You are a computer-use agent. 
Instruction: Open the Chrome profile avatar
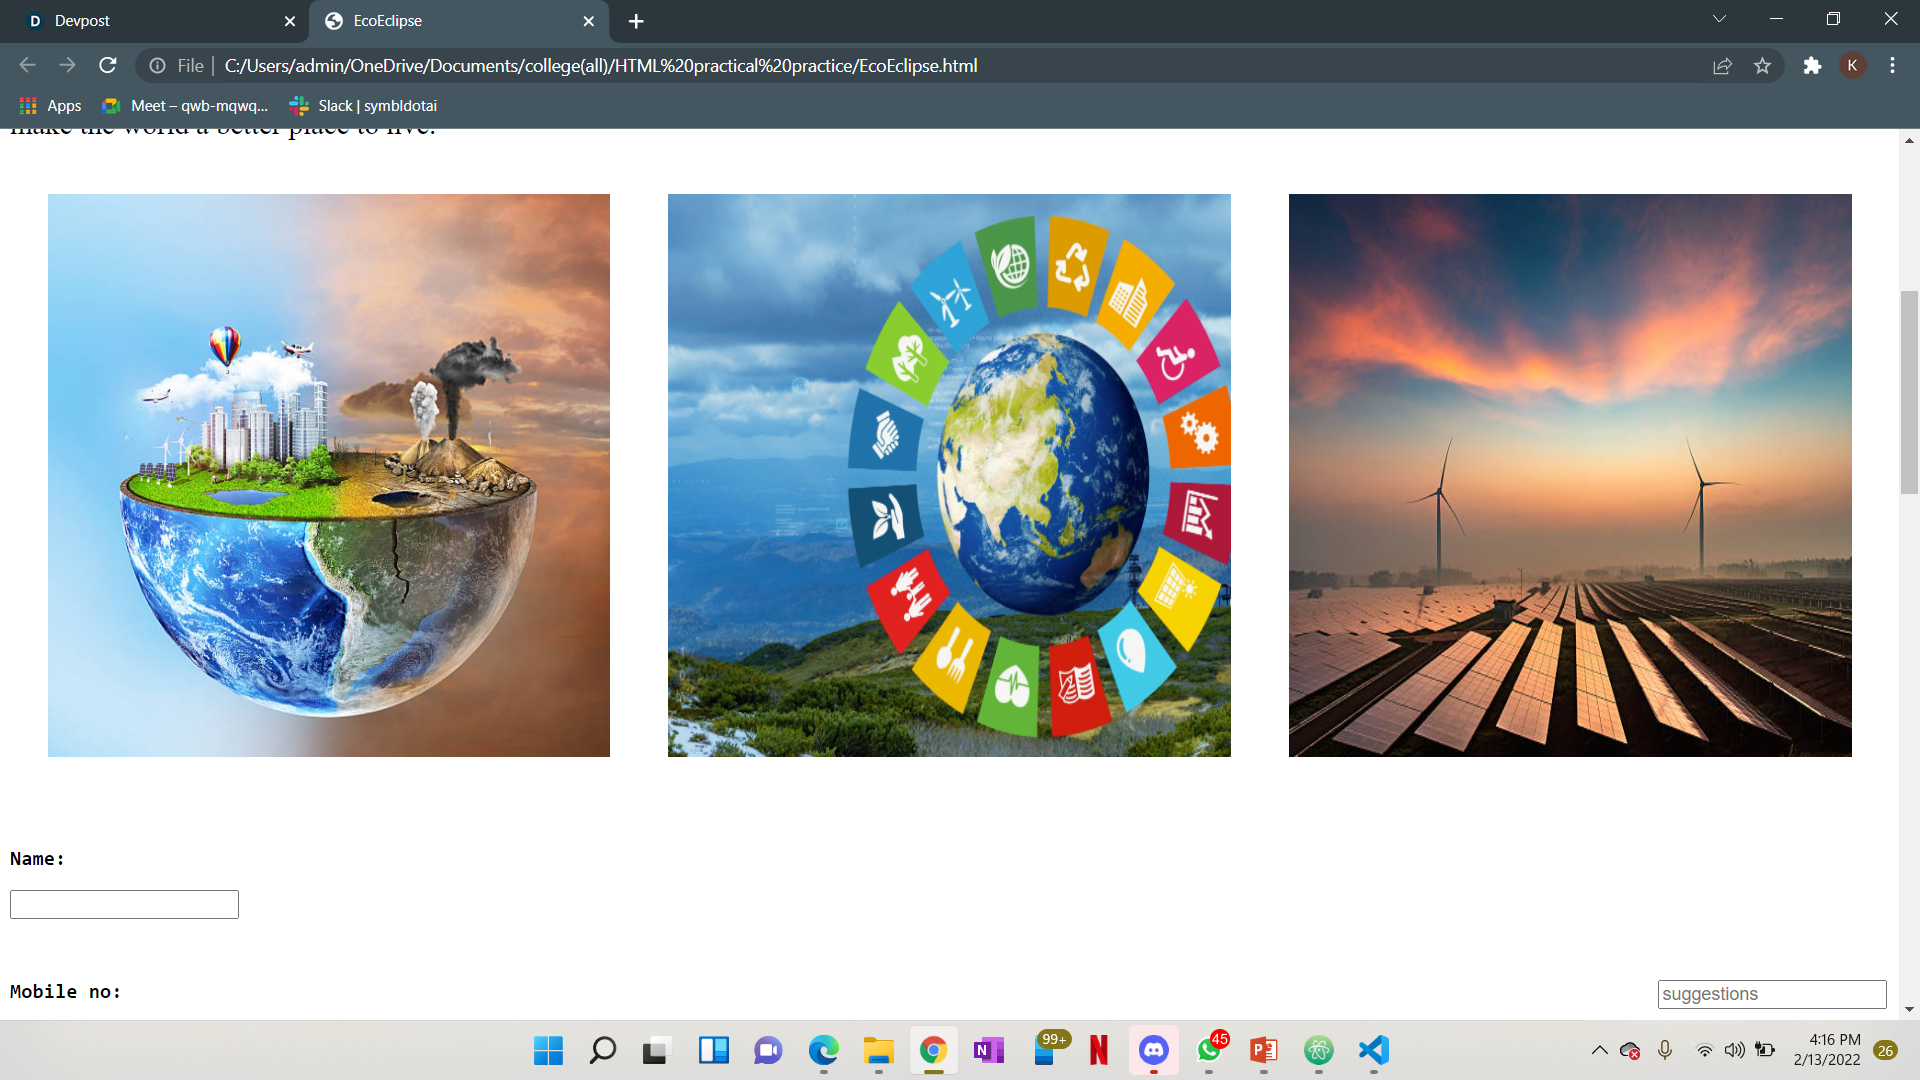[x=1854, y=65]
